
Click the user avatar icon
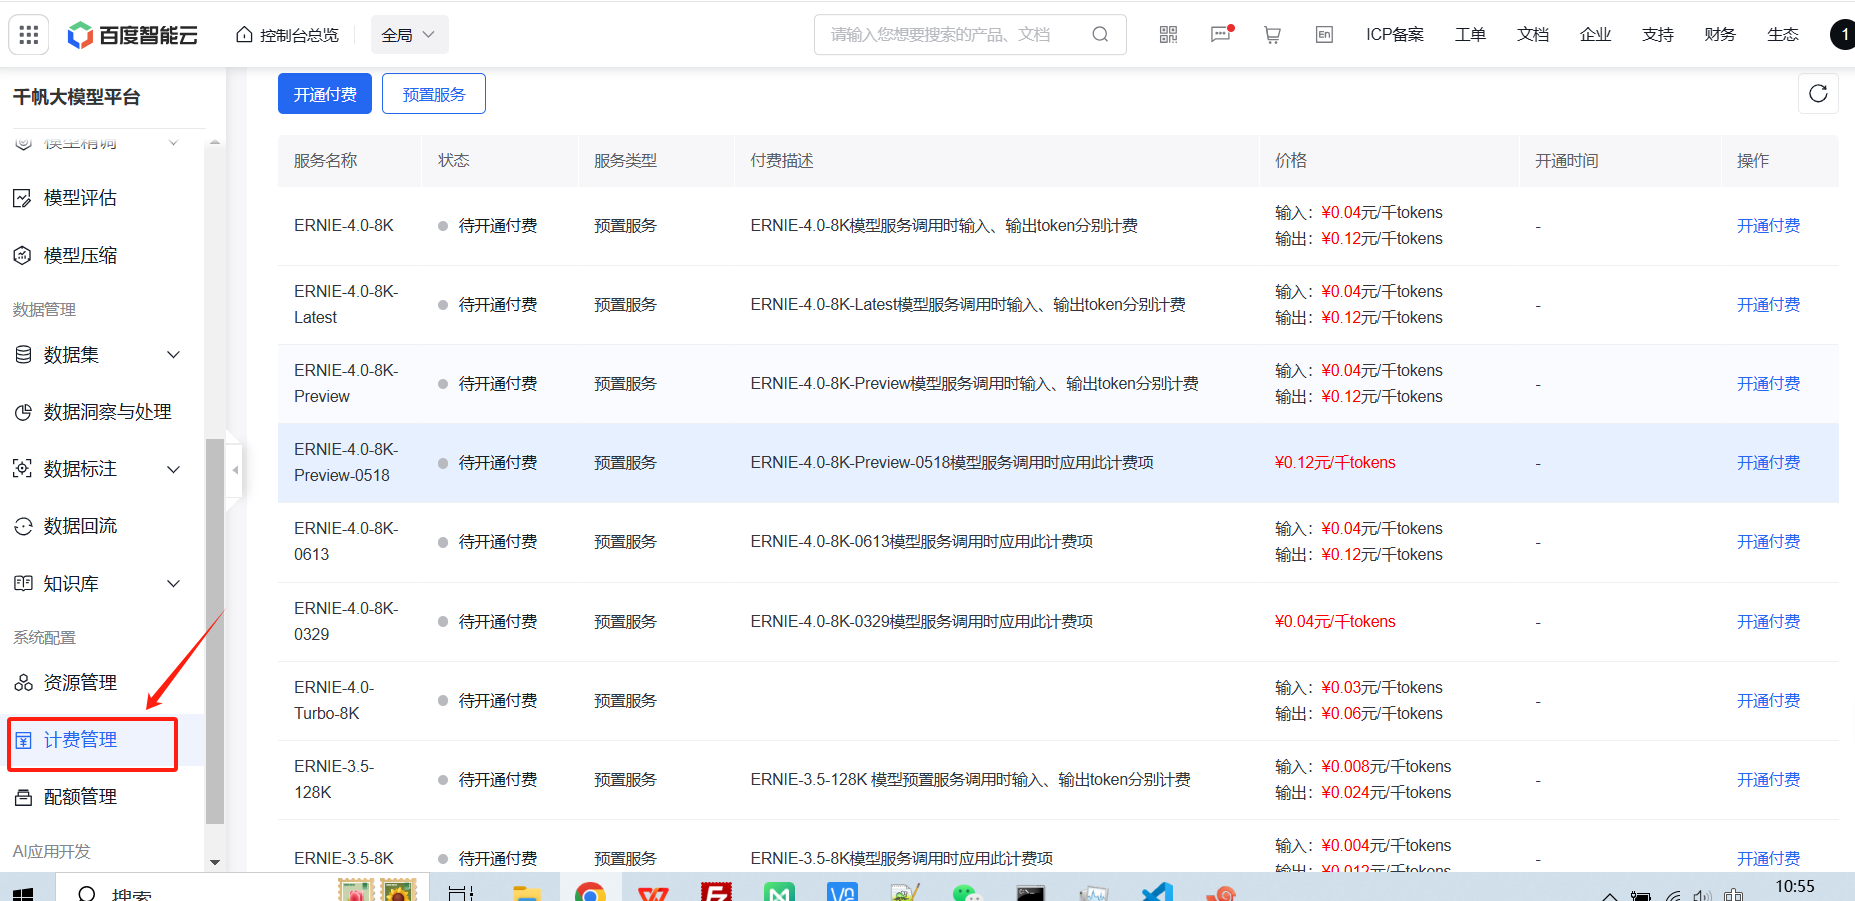[1843, 35]
